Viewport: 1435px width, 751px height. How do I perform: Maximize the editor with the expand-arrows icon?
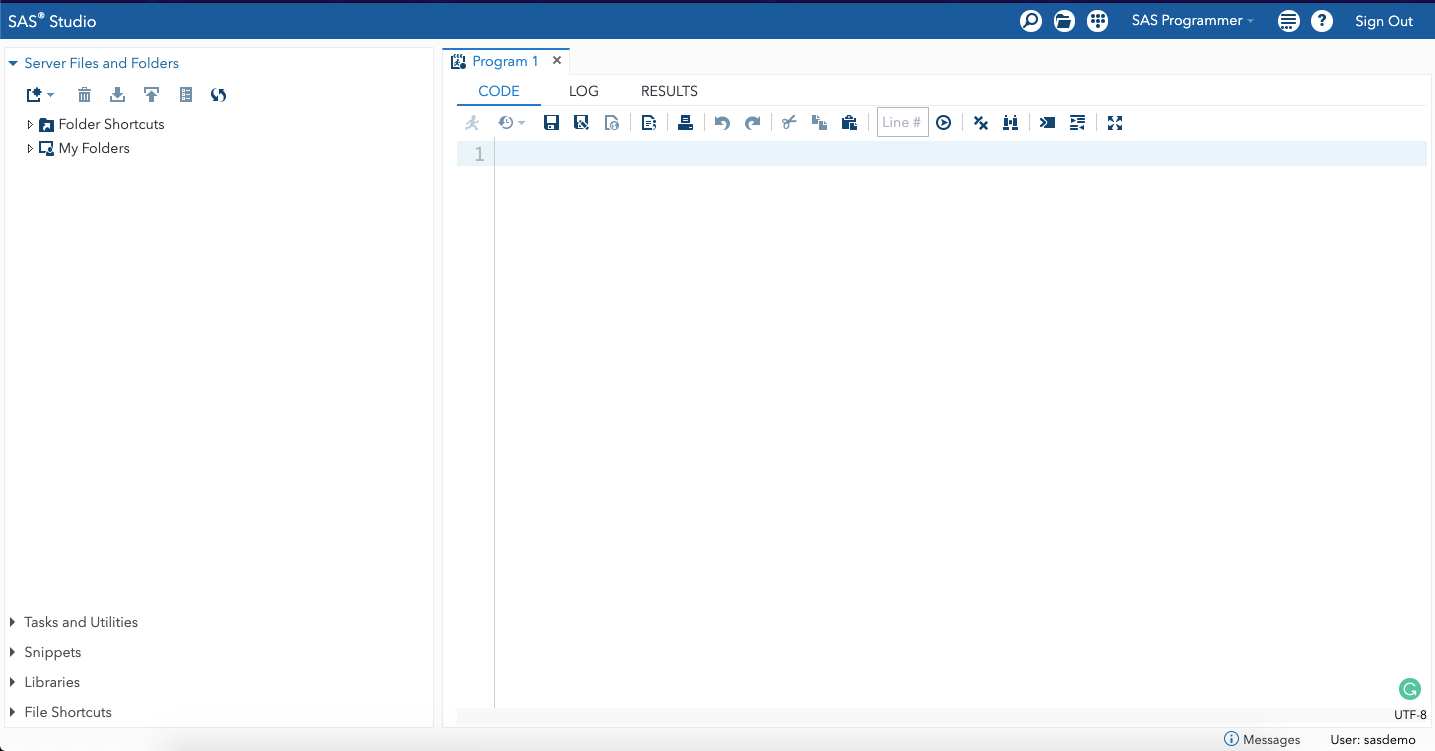[x=1115, y=123]
